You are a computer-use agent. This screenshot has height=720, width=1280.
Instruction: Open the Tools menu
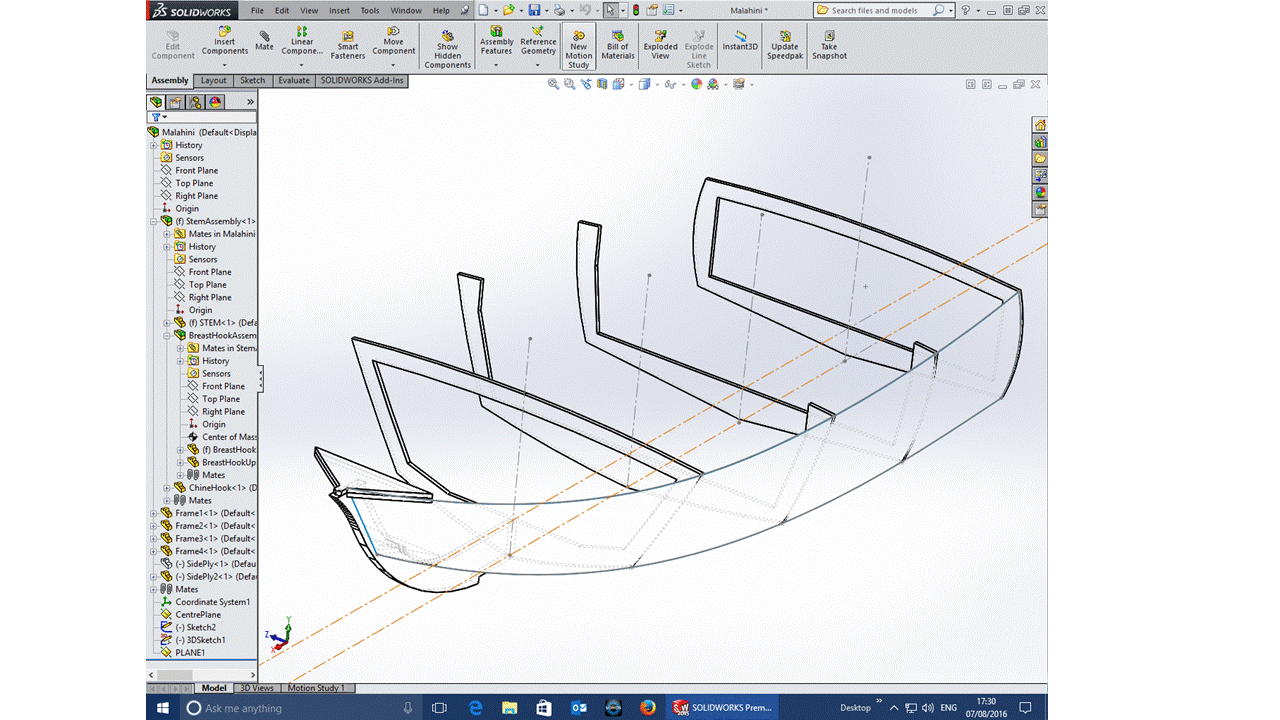(x=370, y=10)
